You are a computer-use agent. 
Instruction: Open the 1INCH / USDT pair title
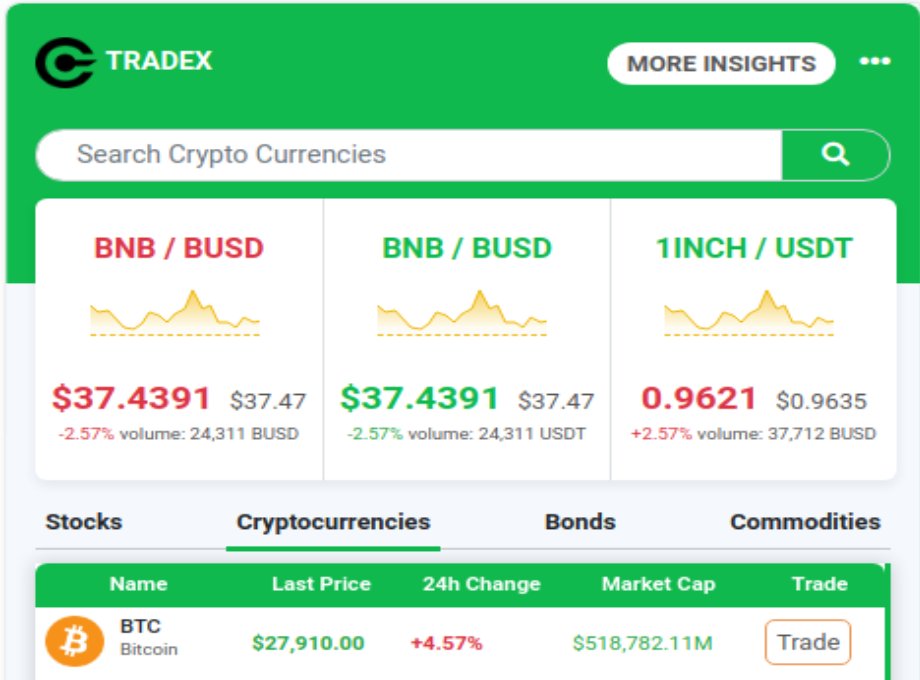754,248
